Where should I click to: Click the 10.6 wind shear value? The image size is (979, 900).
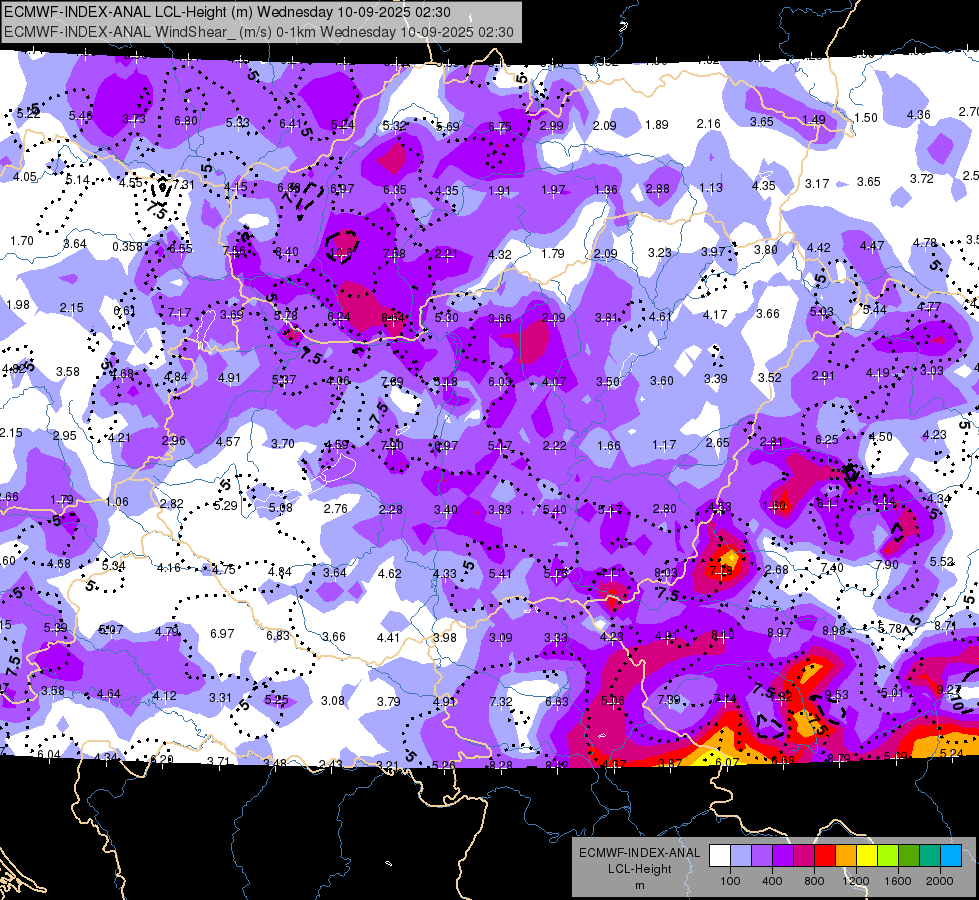tap(341, 253)
